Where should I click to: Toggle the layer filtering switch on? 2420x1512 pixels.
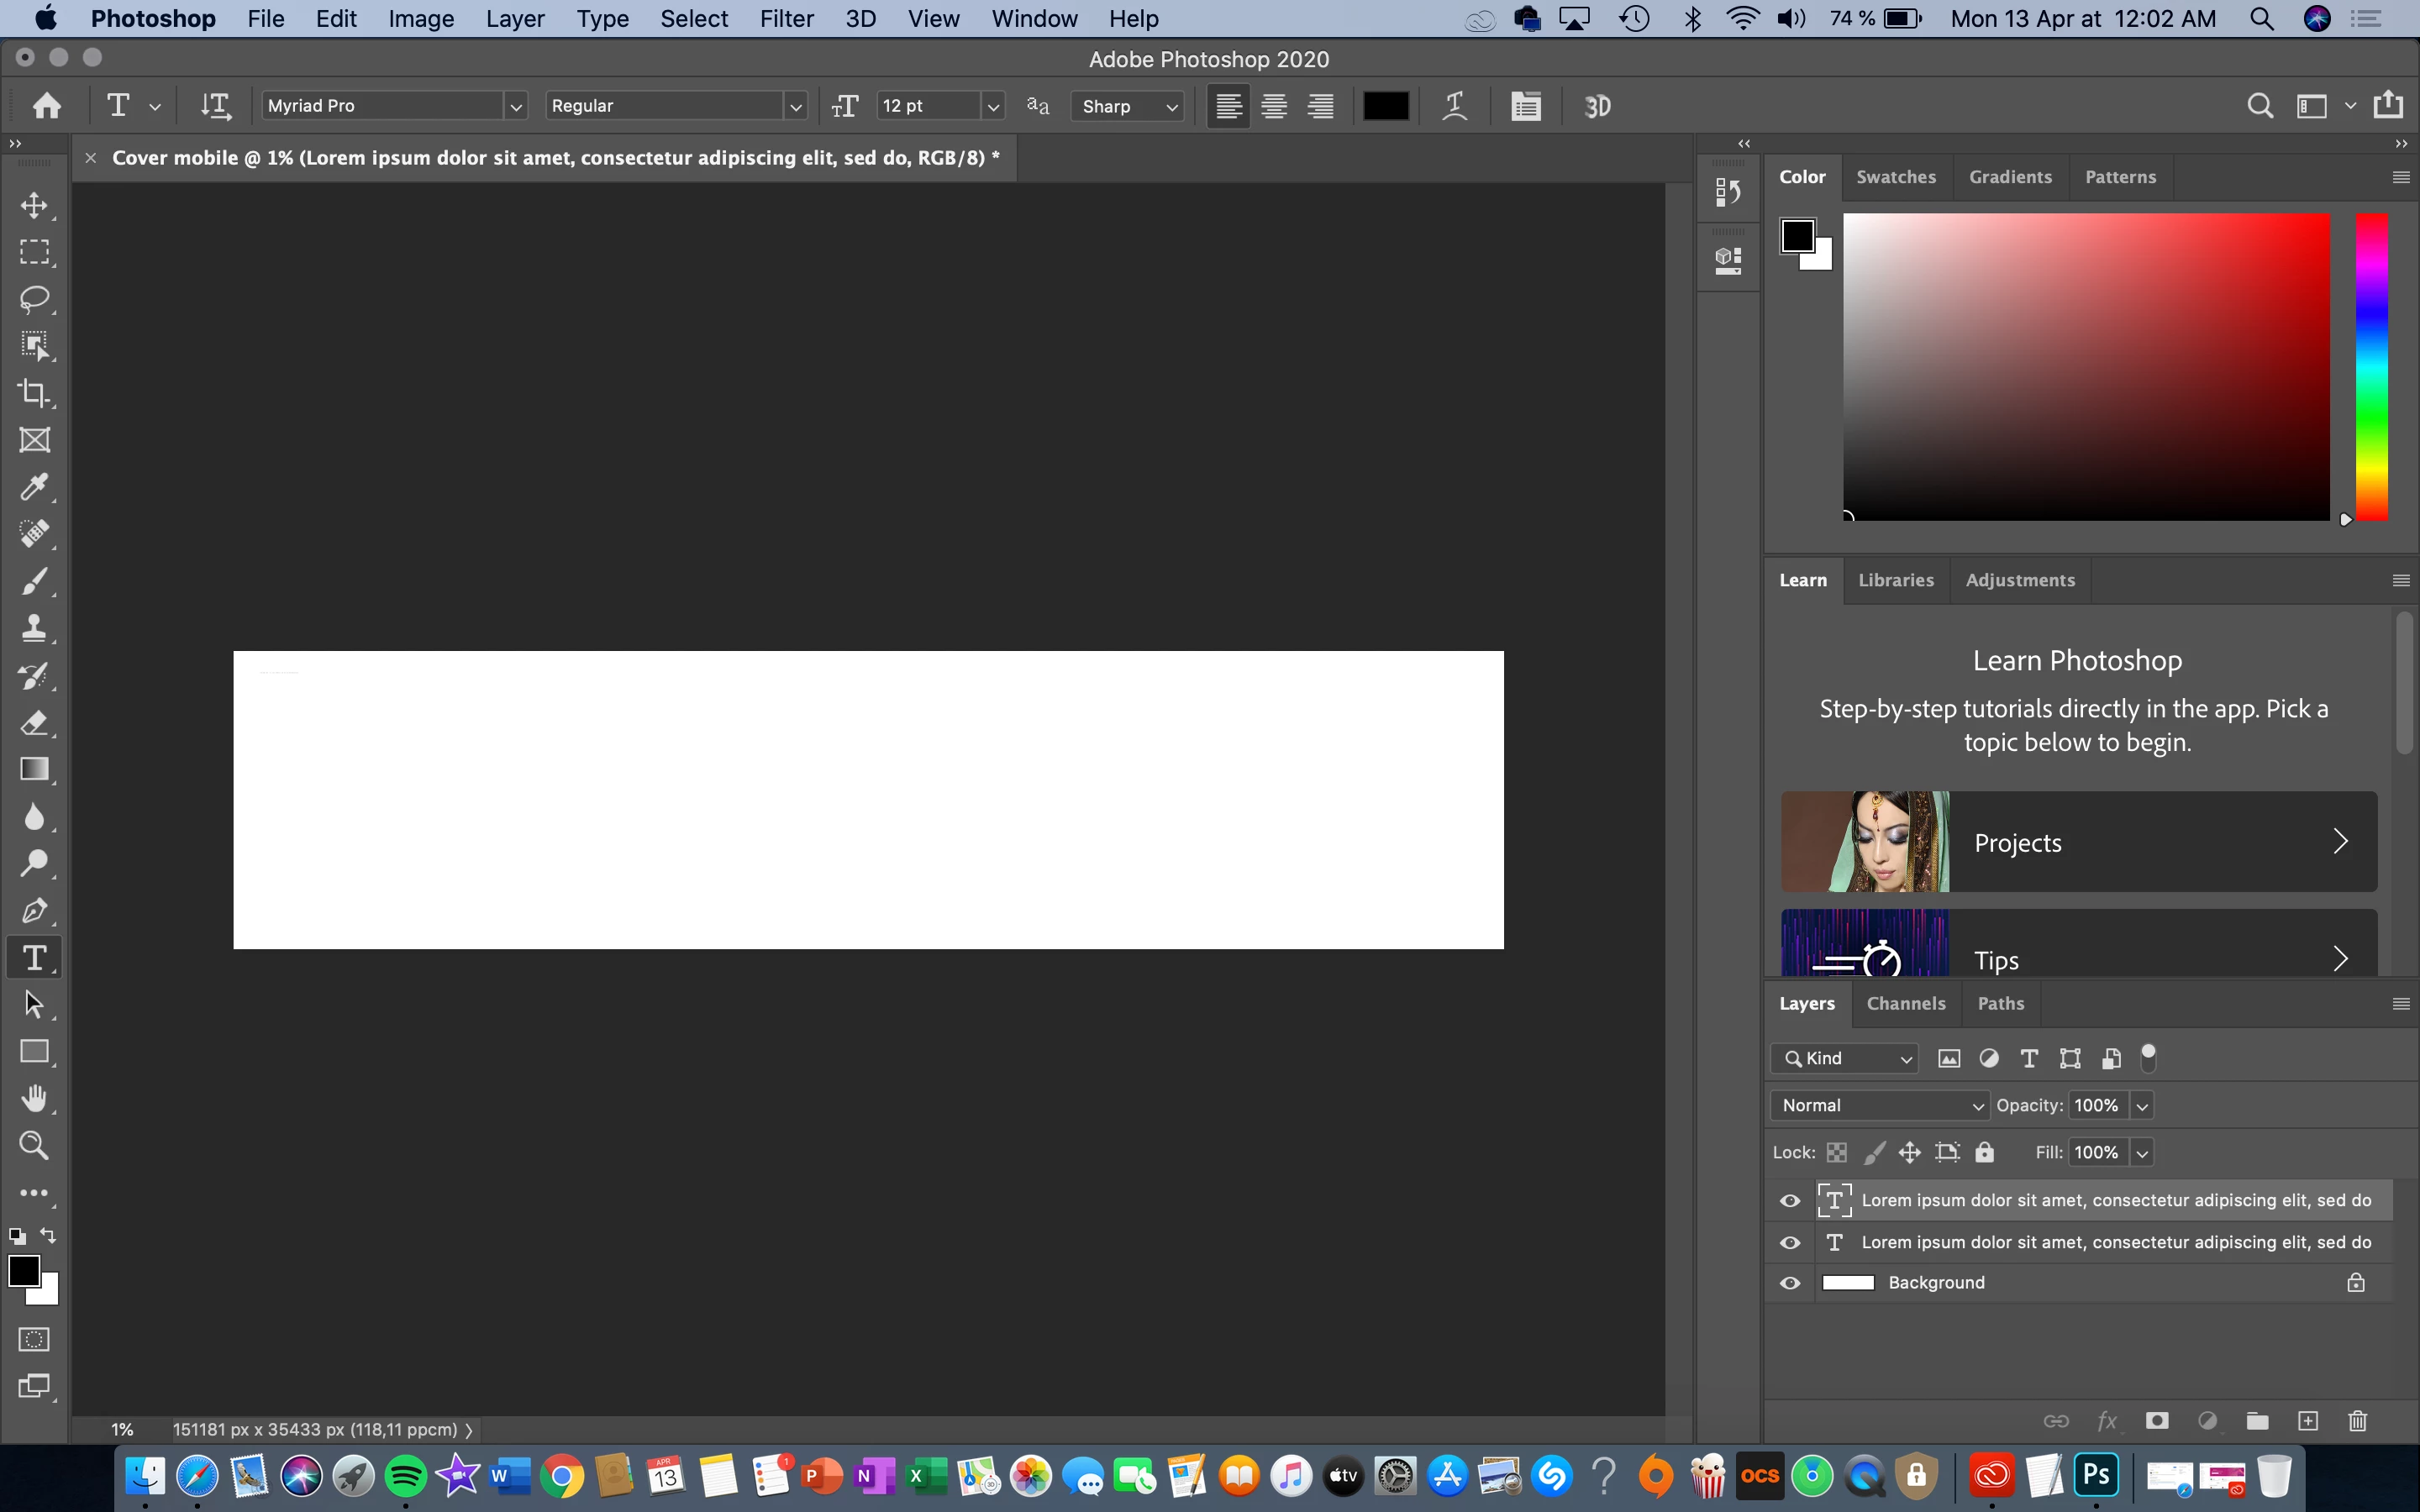point(2148,1058)
